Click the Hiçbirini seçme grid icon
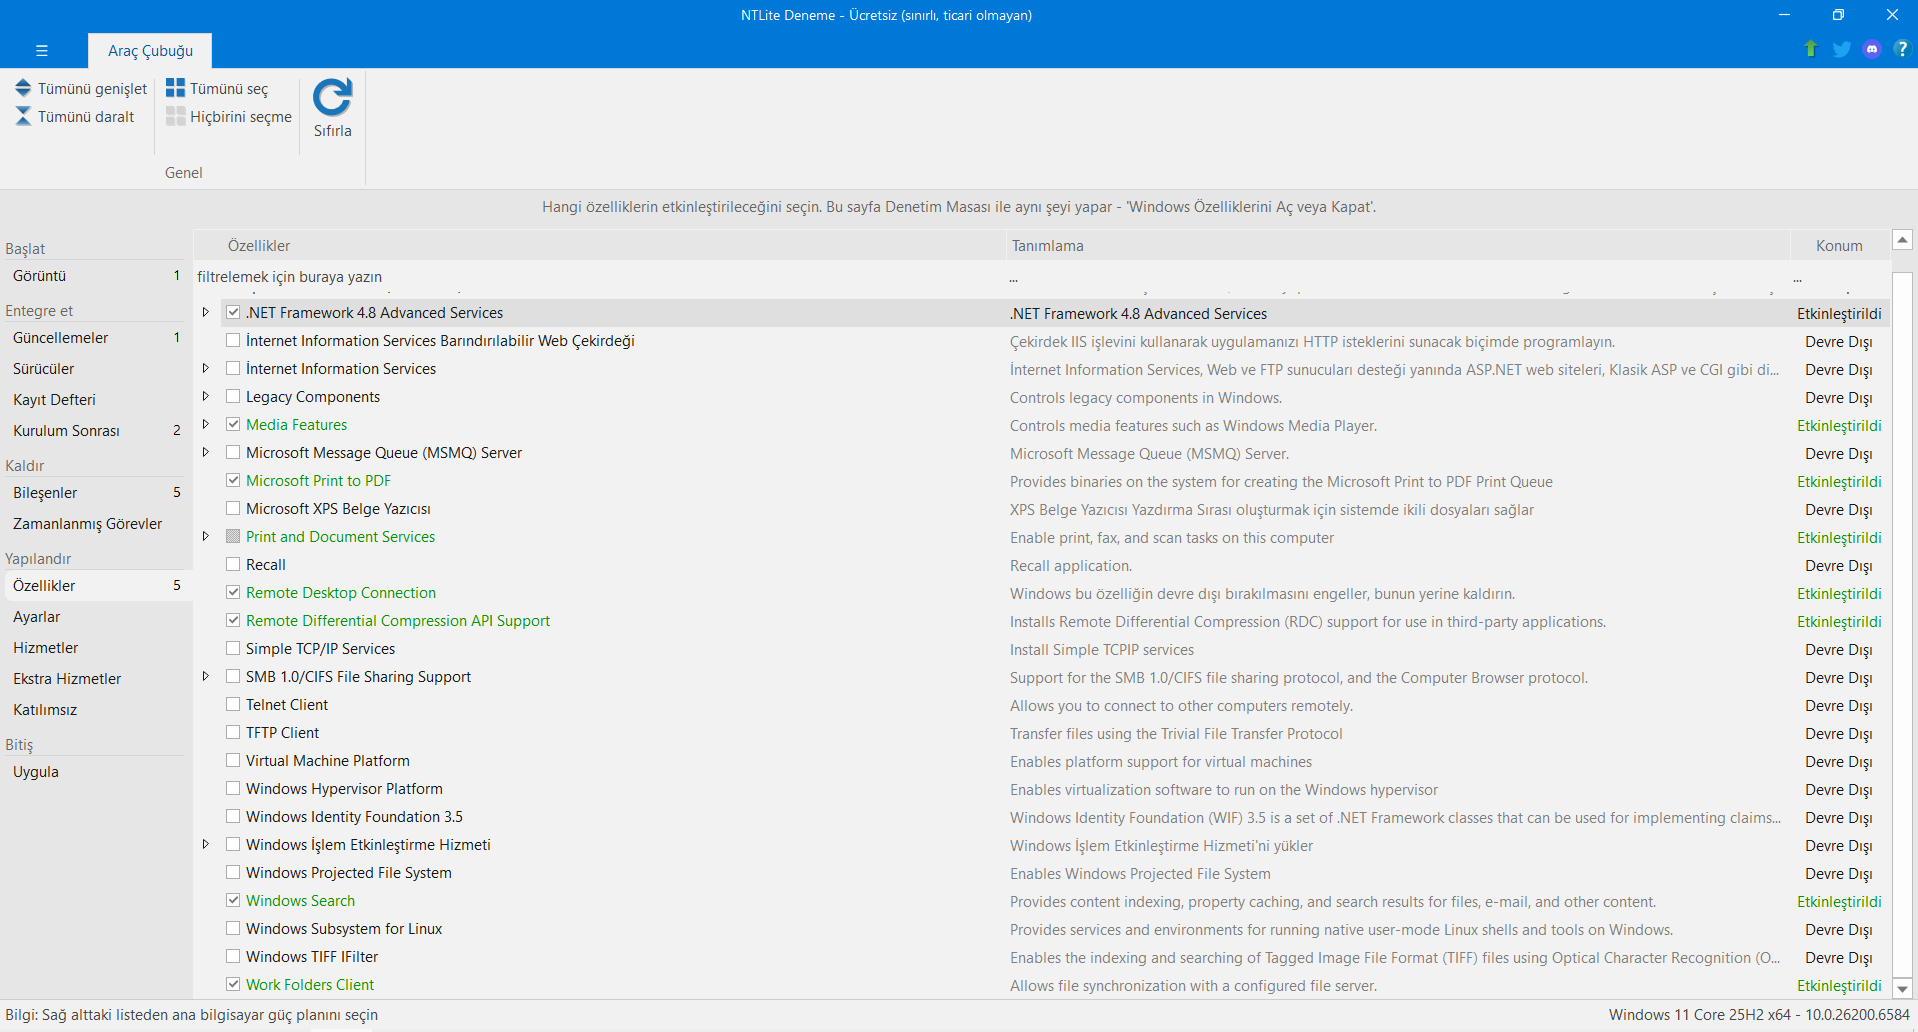1918x1032 pixels. pyautogui.click(x=175, y=116)
